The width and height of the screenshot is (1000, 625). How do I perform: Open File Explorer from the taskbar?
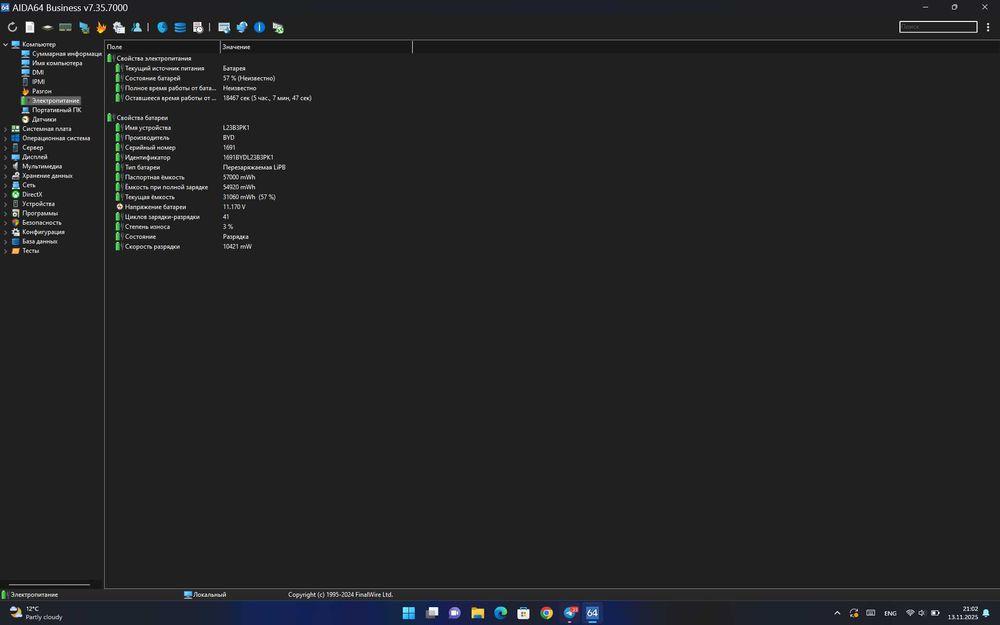[x=478, y=613]
